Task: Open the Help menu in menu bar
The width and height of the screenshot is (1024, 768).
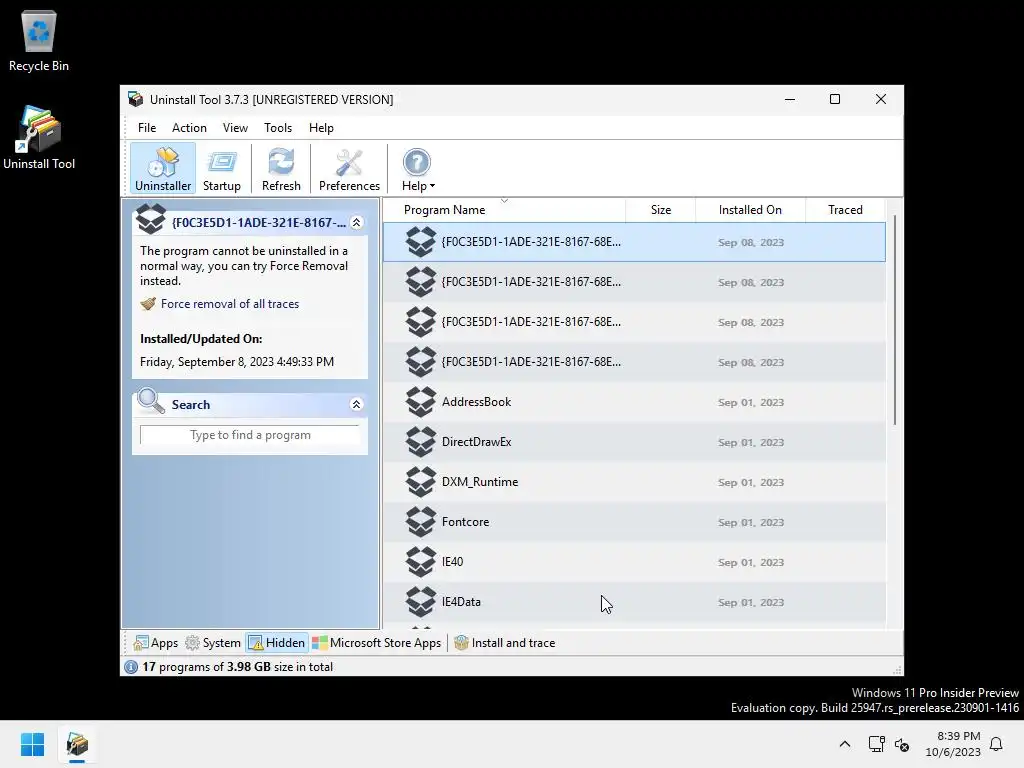Action: click(x=321, y=128)
